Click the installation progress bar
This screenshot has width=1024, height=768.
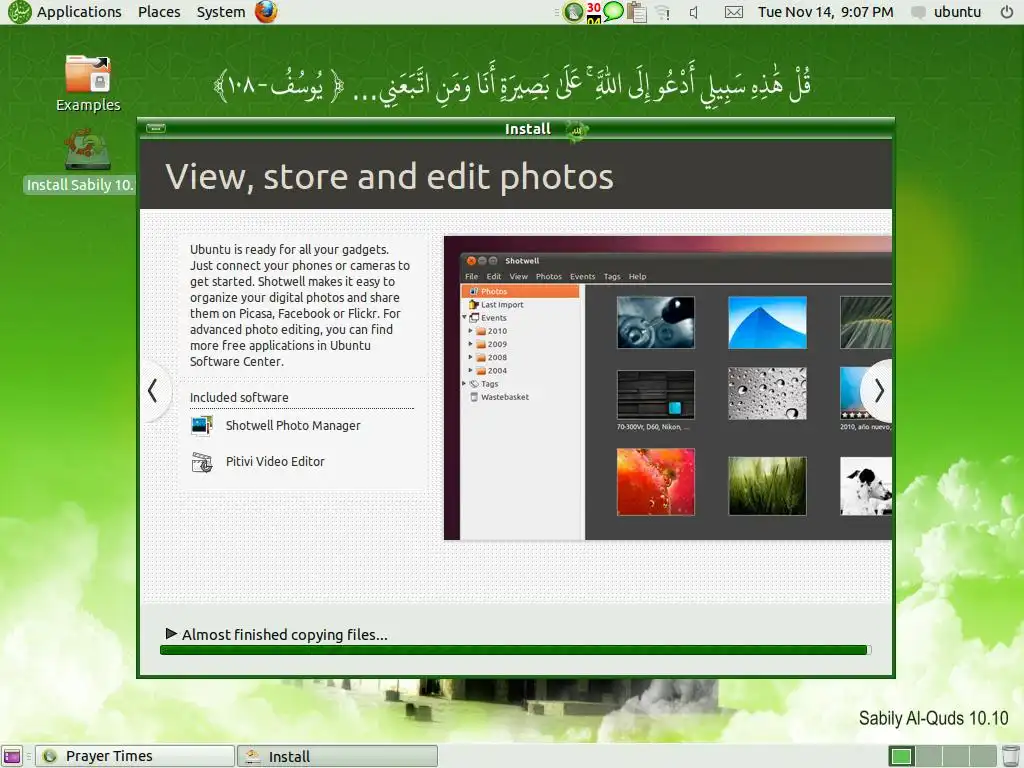tap(515, 650)
